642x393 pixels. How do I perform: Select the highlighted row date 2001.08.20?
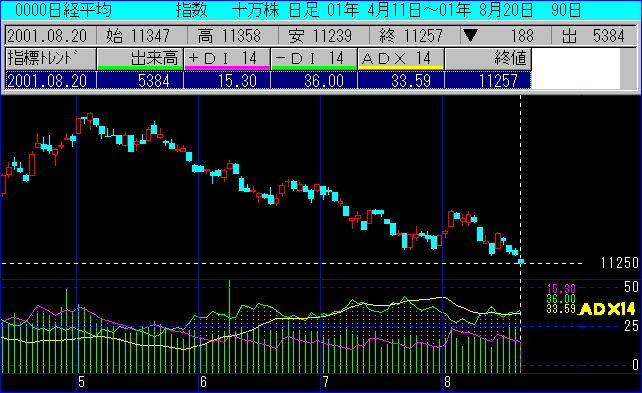tap(51, 80)
